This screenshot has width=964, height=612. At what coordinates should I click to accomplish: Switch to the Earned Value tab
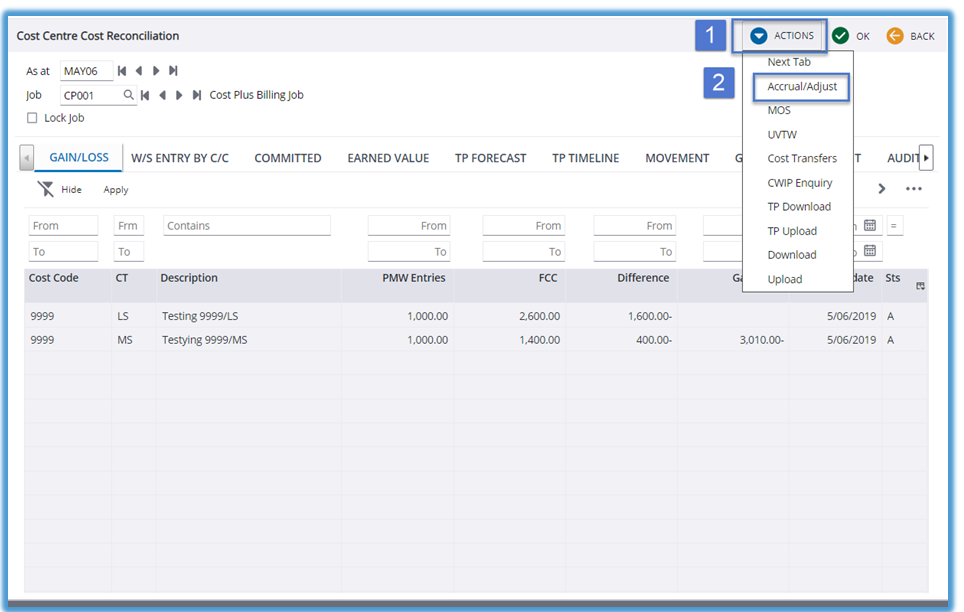[388, 158]
